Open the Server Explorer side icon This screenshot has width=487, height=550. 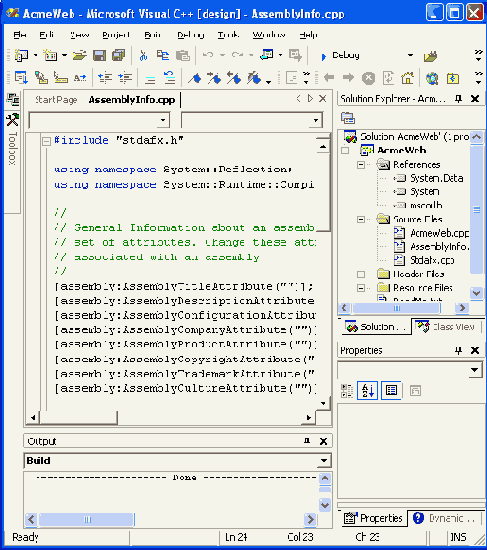pyautogui.click(x=13, y=100)
